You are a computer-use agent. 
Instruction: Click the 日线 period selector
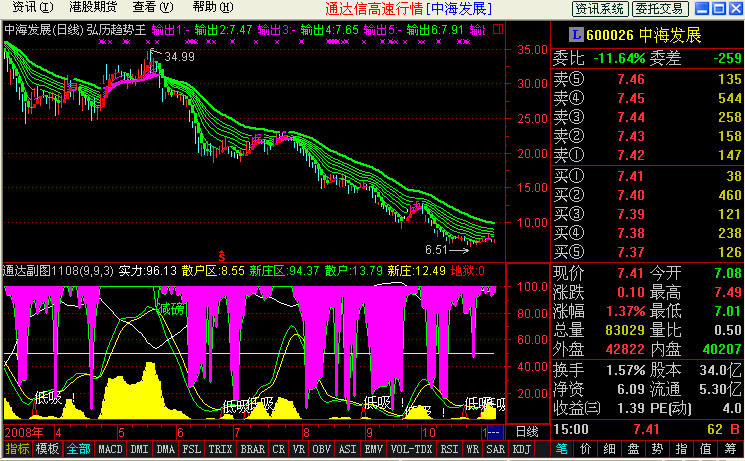coord(527,432)
